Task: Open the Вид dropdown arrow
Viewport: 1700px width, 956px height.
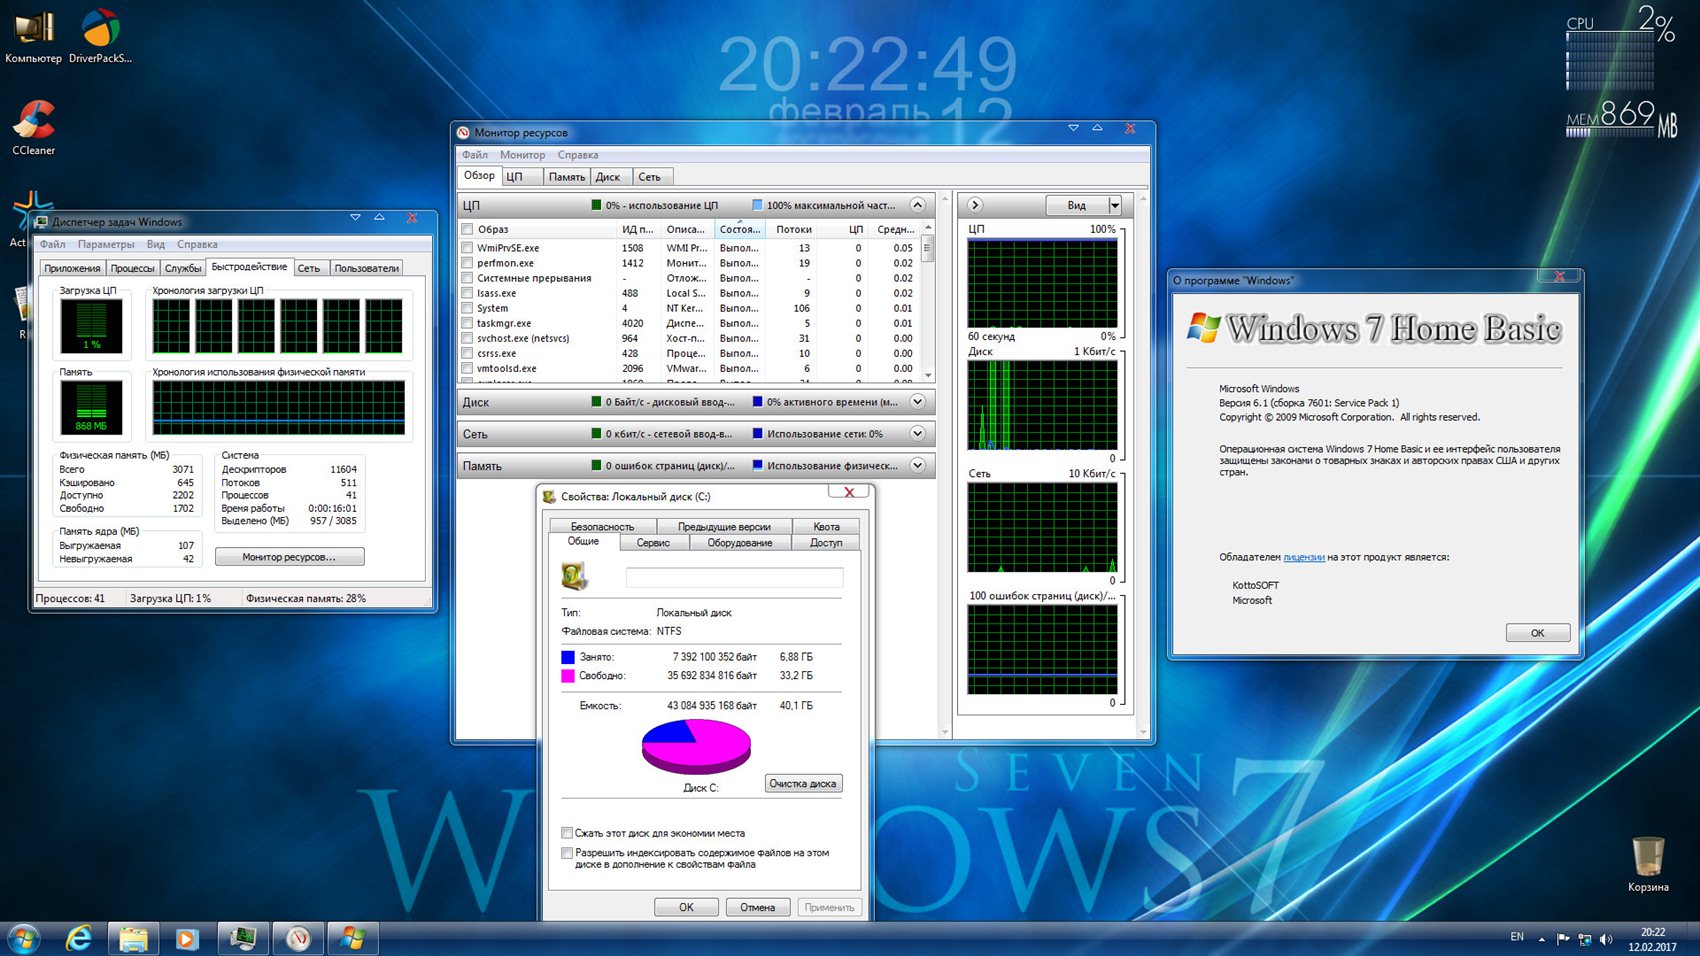Action: 1114,205
